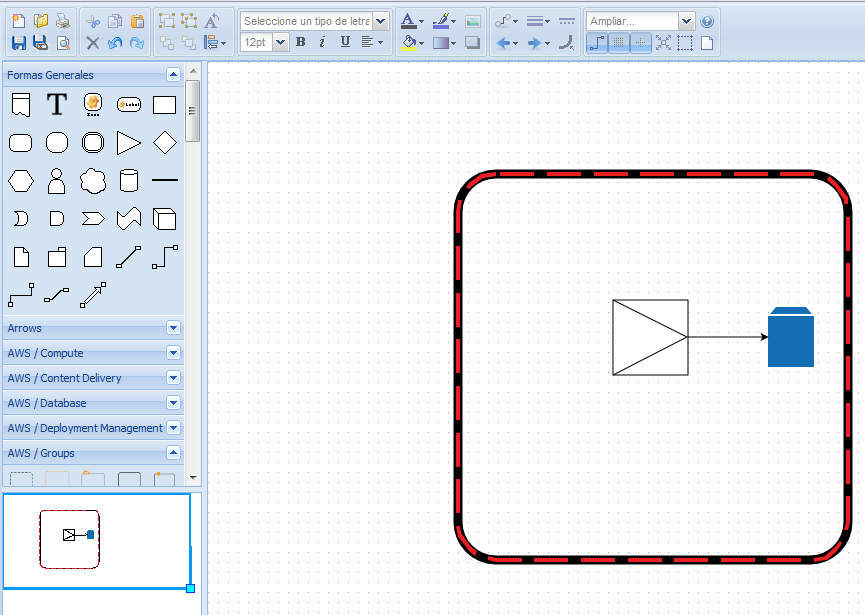Expand the Arrows shape category
The width and height of the screenshot is (865, 615).
[173, 328]
